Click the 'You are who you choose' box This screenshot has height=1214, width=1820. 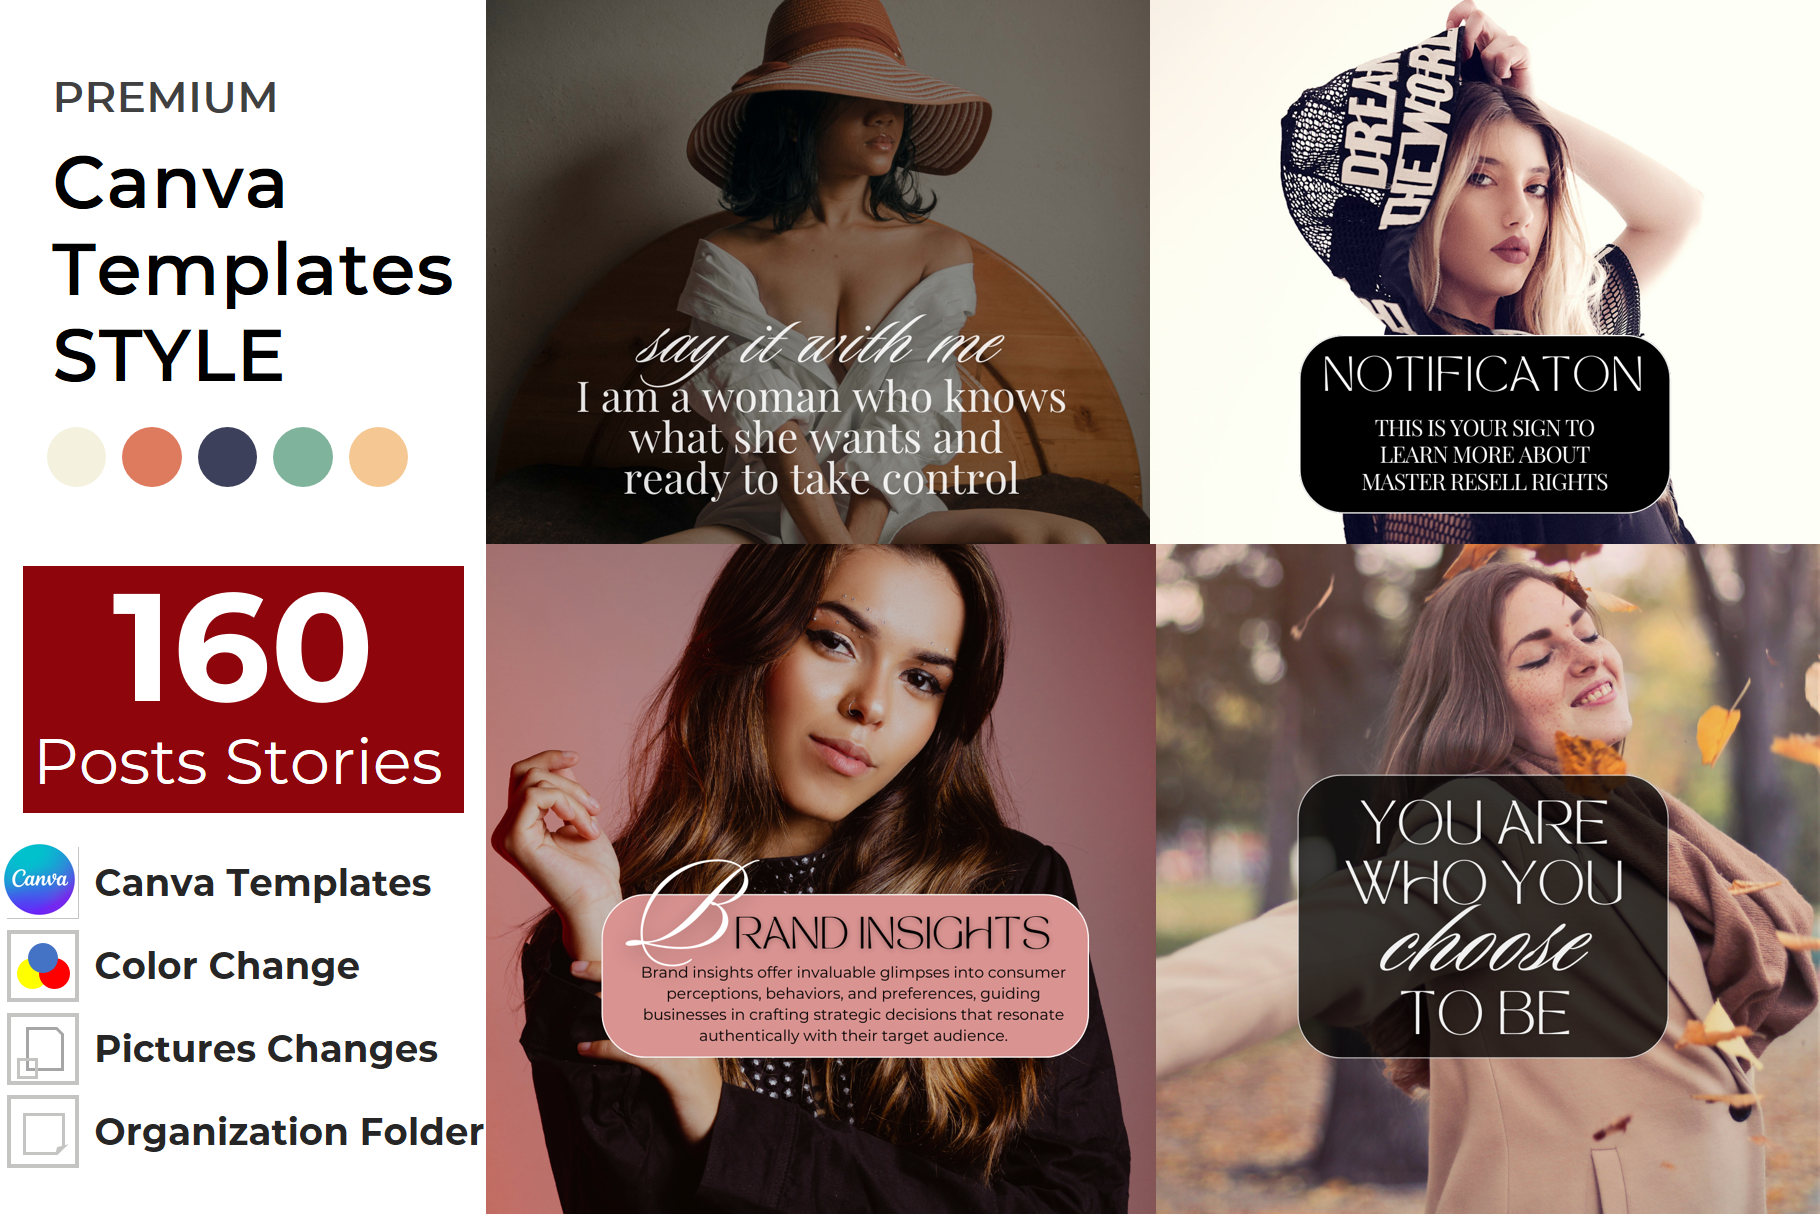(1483, 916)
